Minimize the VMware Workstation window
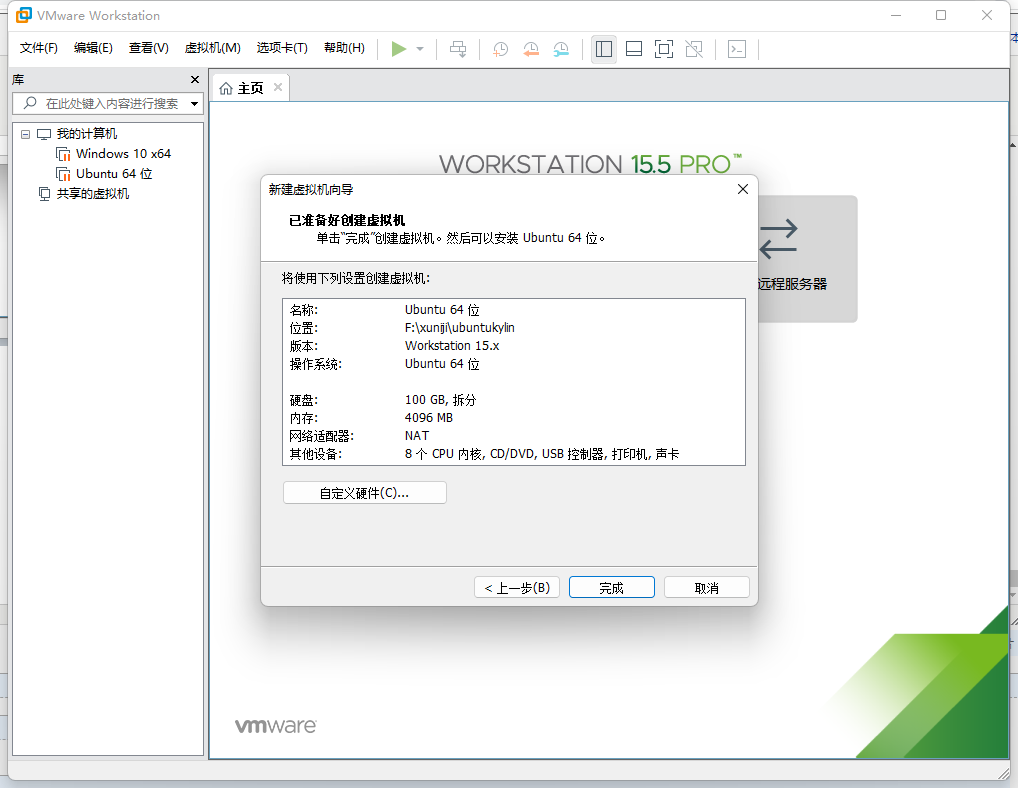Screen dimensions: 1018x788 896,15
